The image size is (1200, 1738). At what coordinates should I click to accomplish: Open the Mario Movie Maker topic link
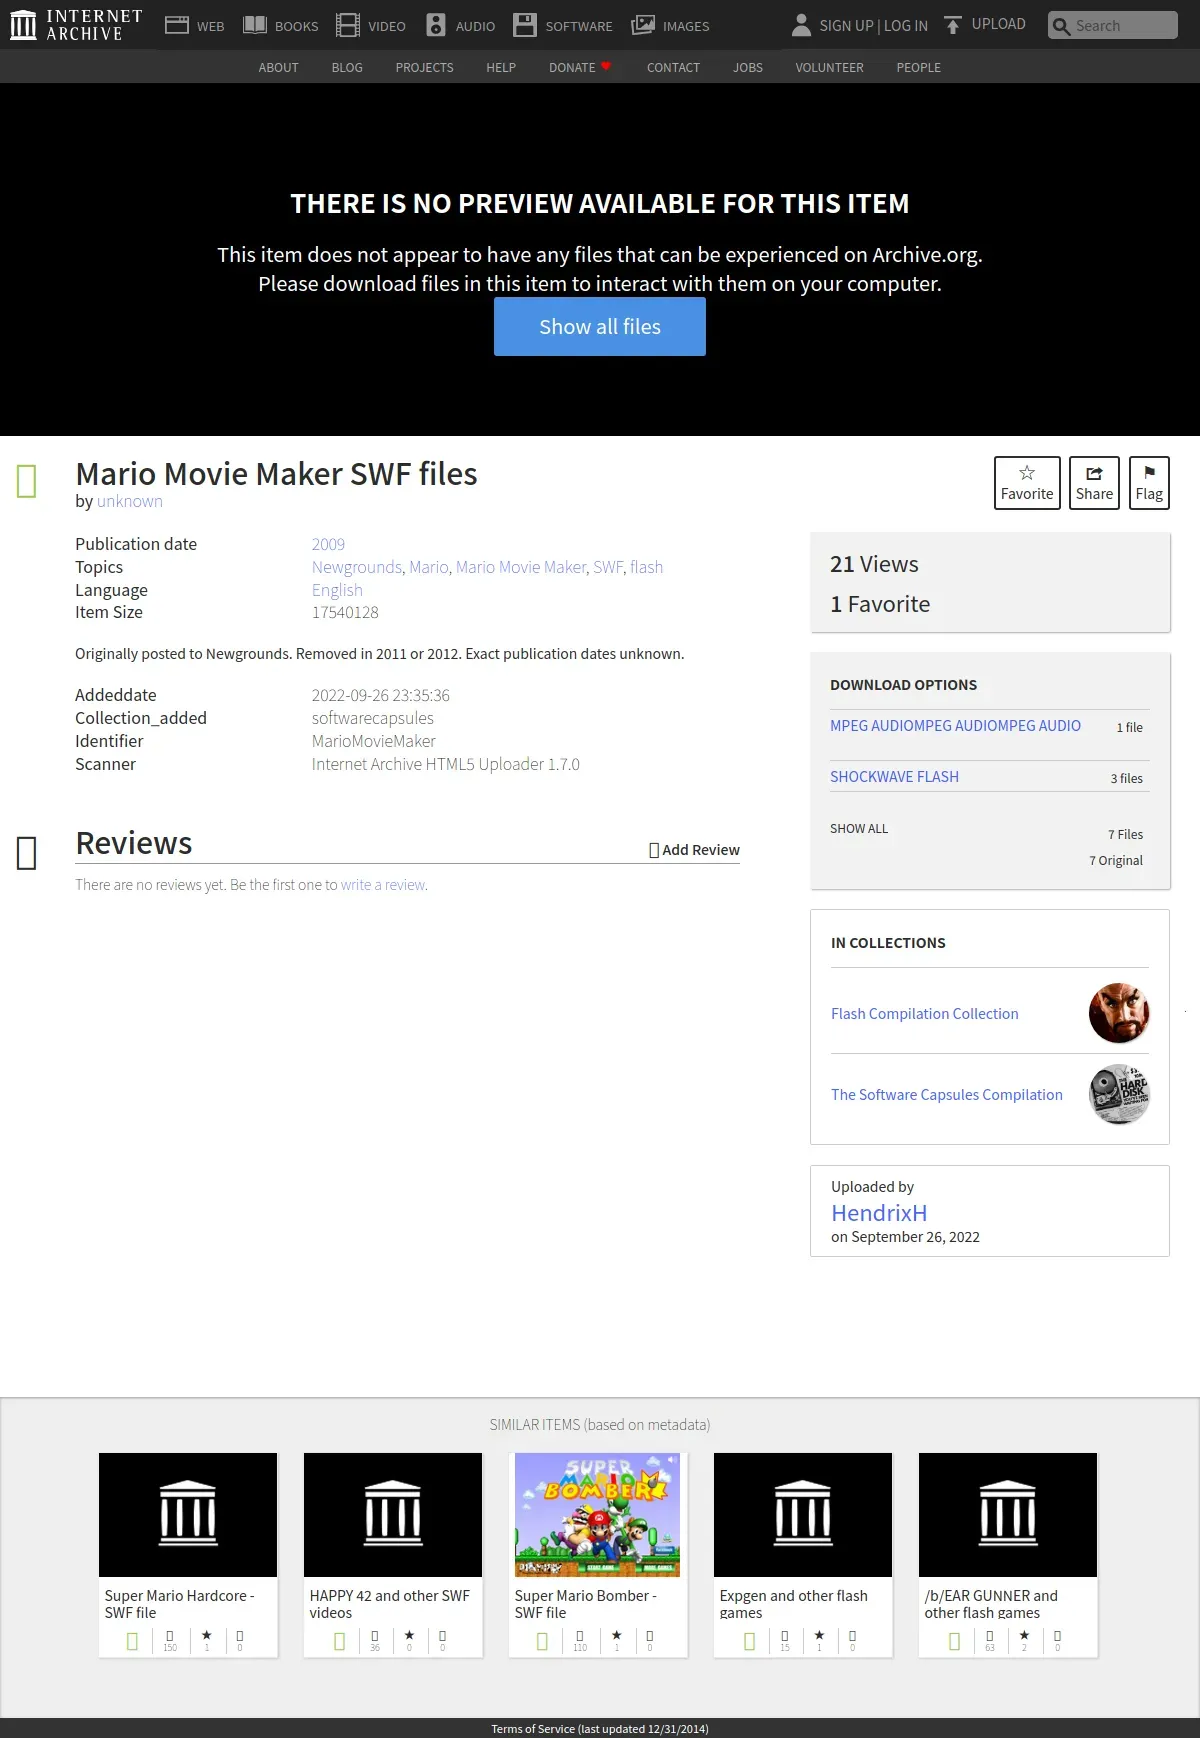pos(521,567)
